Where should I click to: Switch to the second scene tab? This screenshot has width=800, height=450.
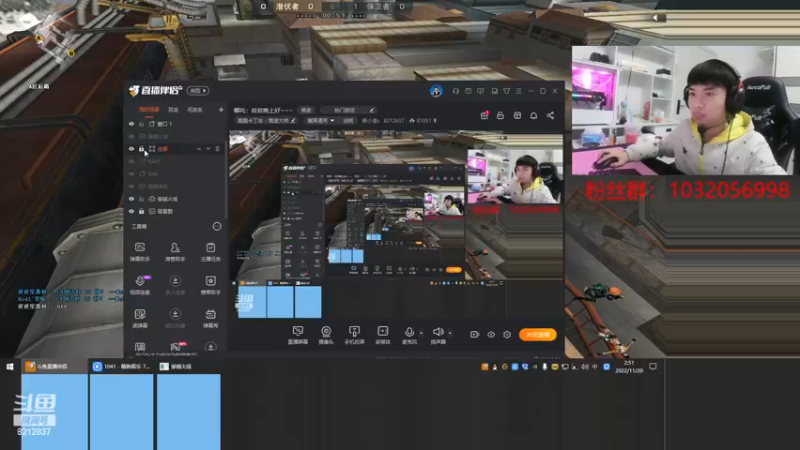tap(173, 110)
